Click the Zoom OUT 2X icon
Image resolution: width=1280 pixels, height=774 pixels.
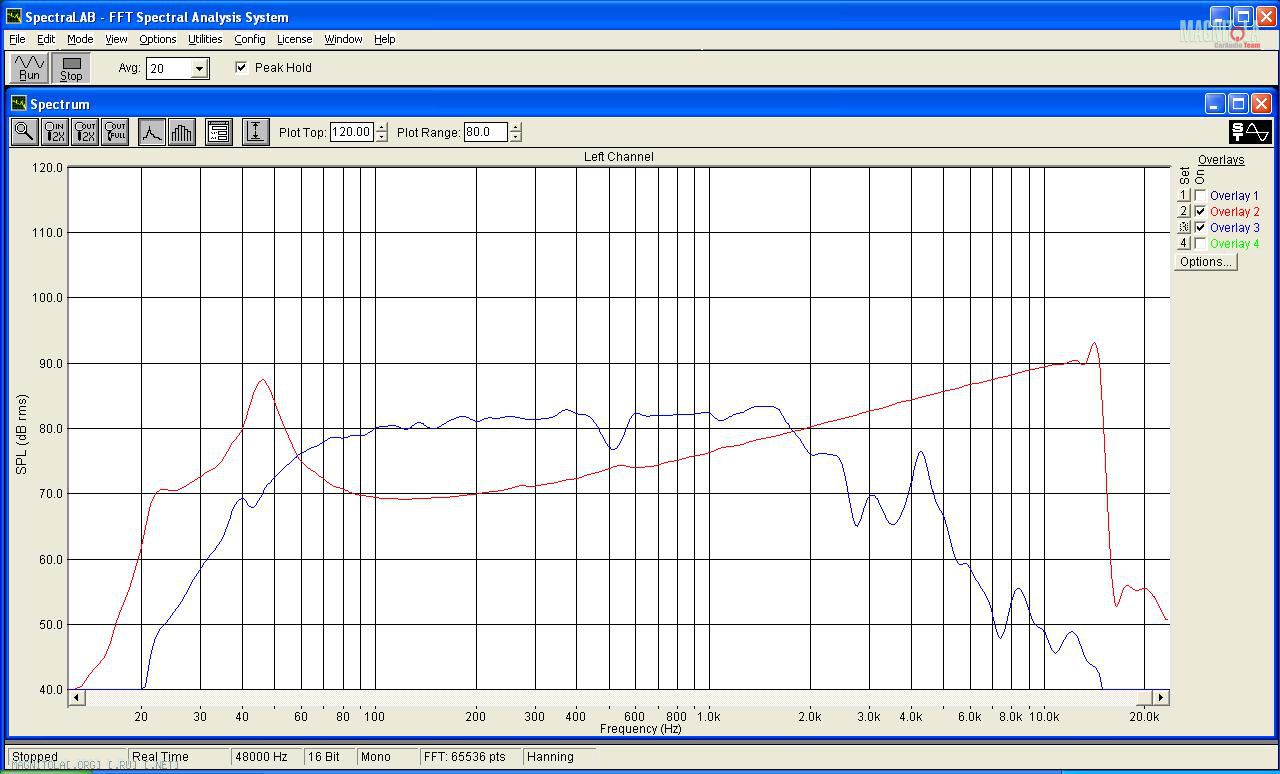tap(84, 132)
